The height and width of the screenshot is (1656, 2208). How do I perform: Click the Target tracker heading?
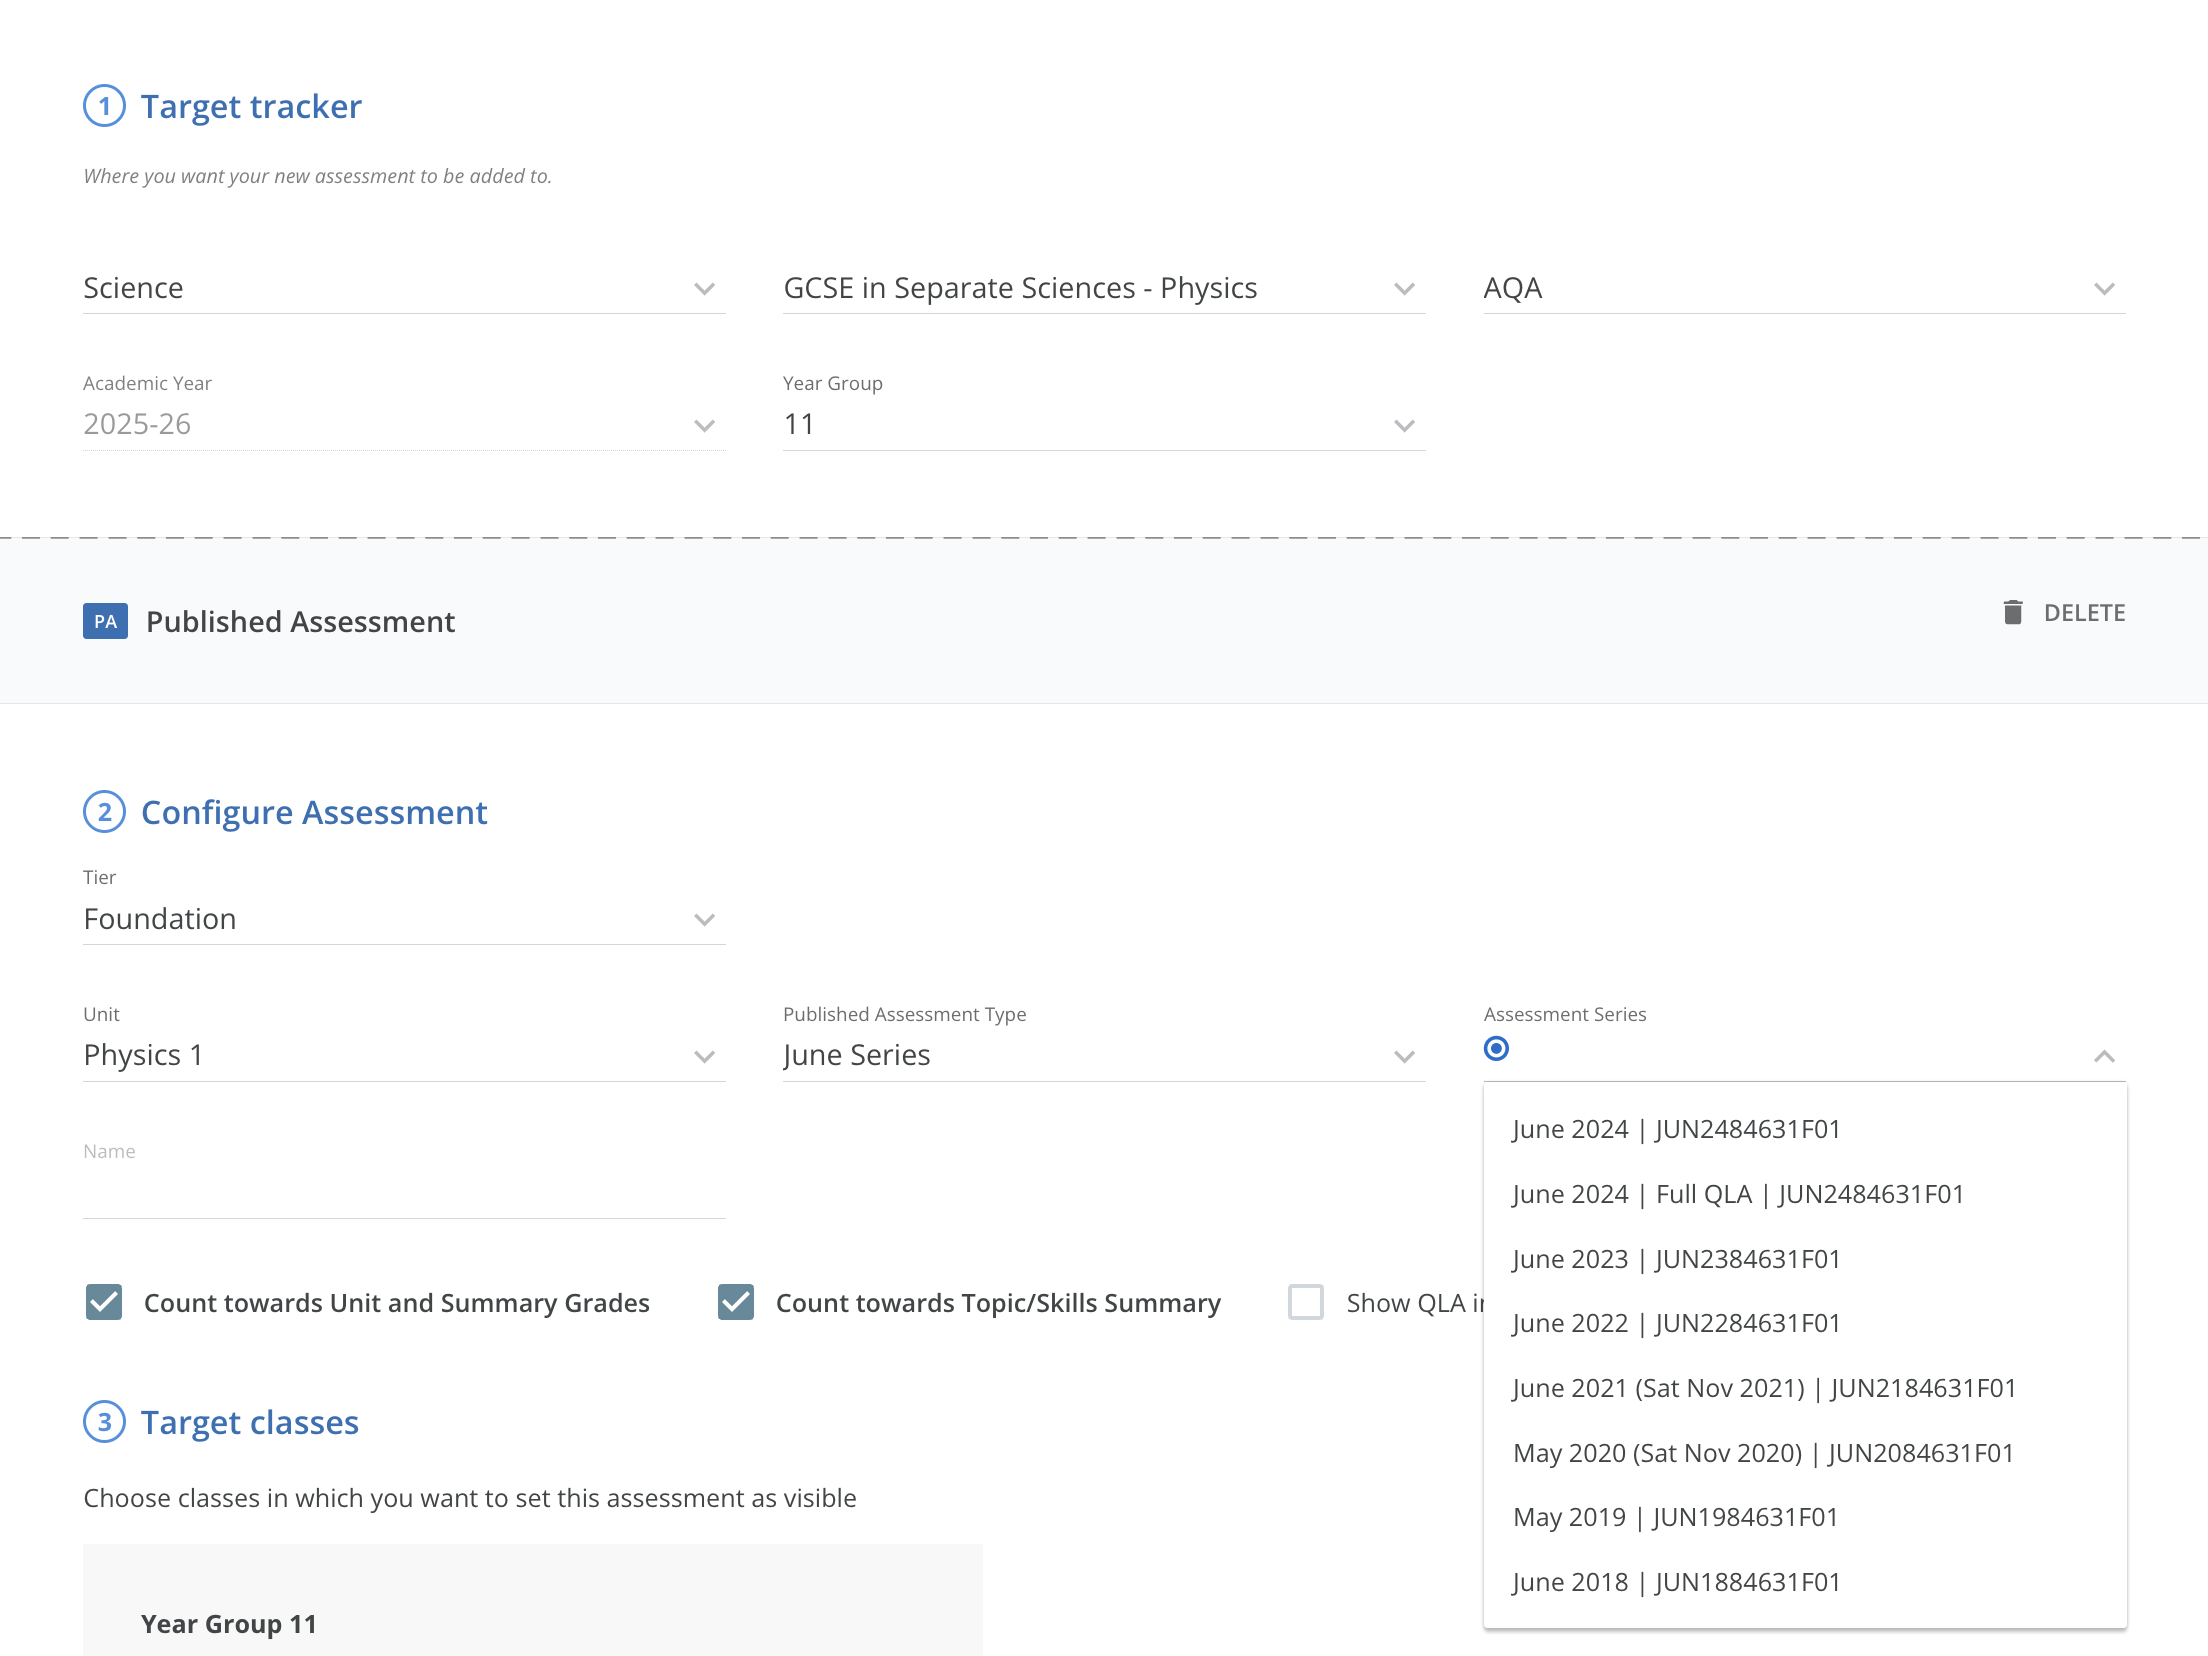251,106
